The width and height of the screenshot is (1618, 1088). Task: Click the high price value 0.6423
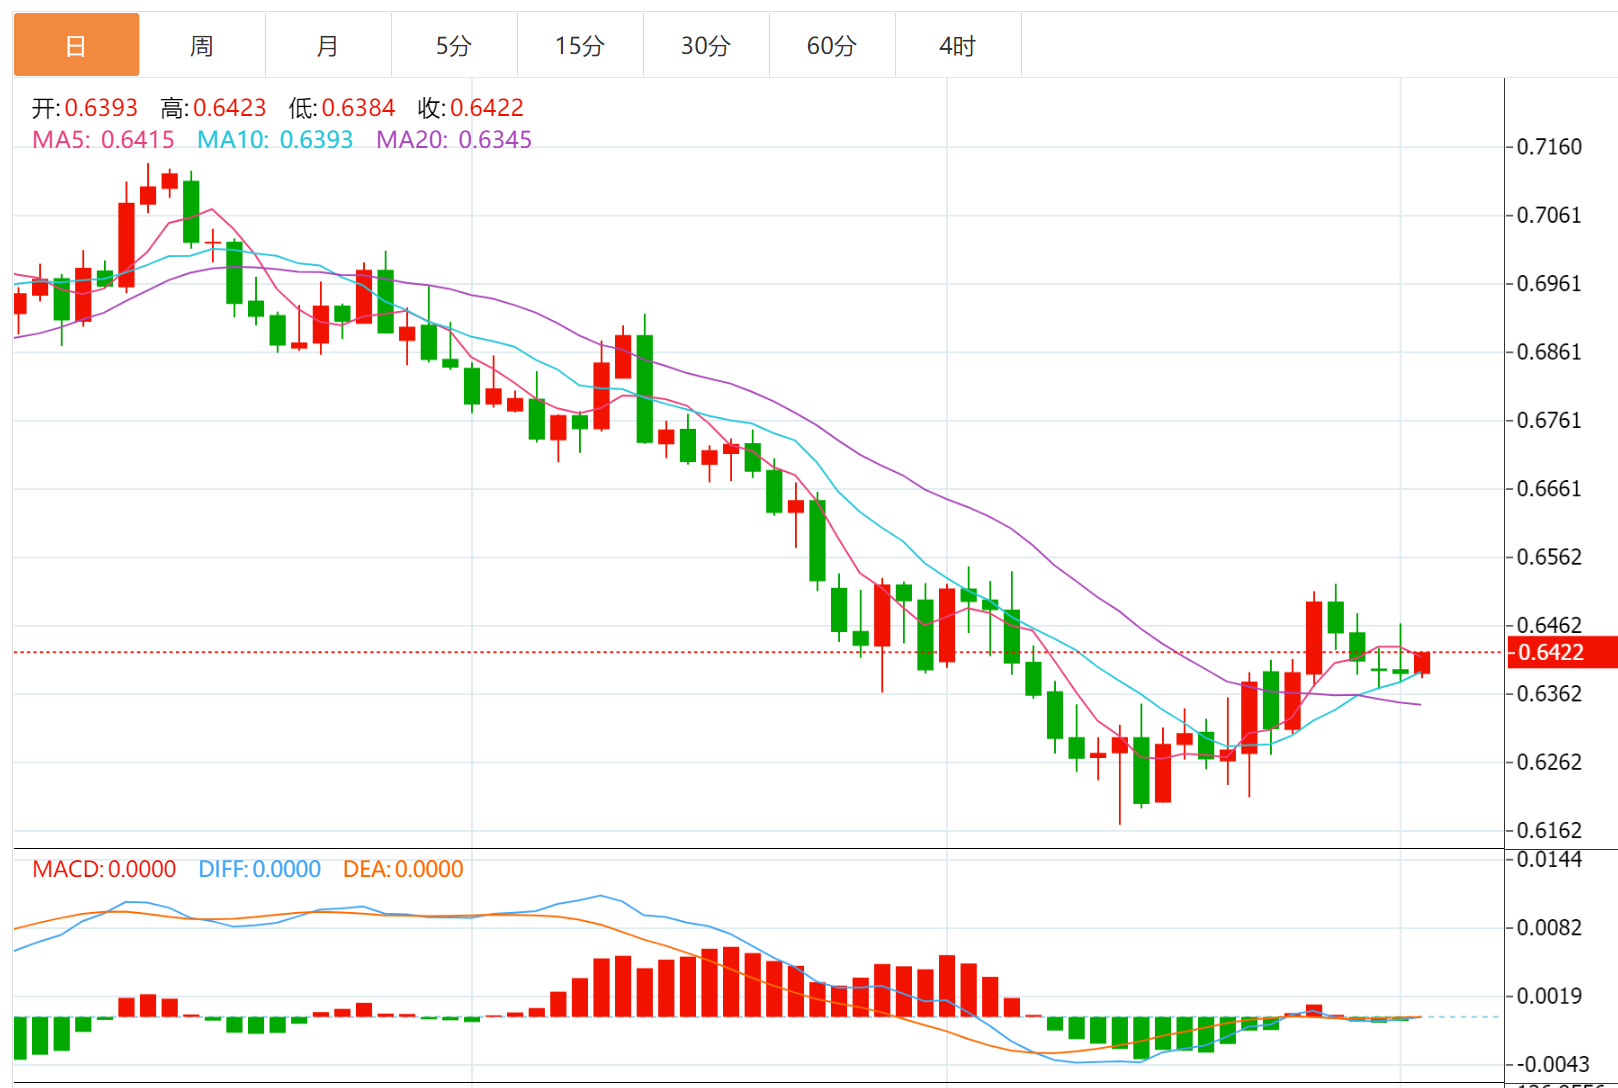230,108
